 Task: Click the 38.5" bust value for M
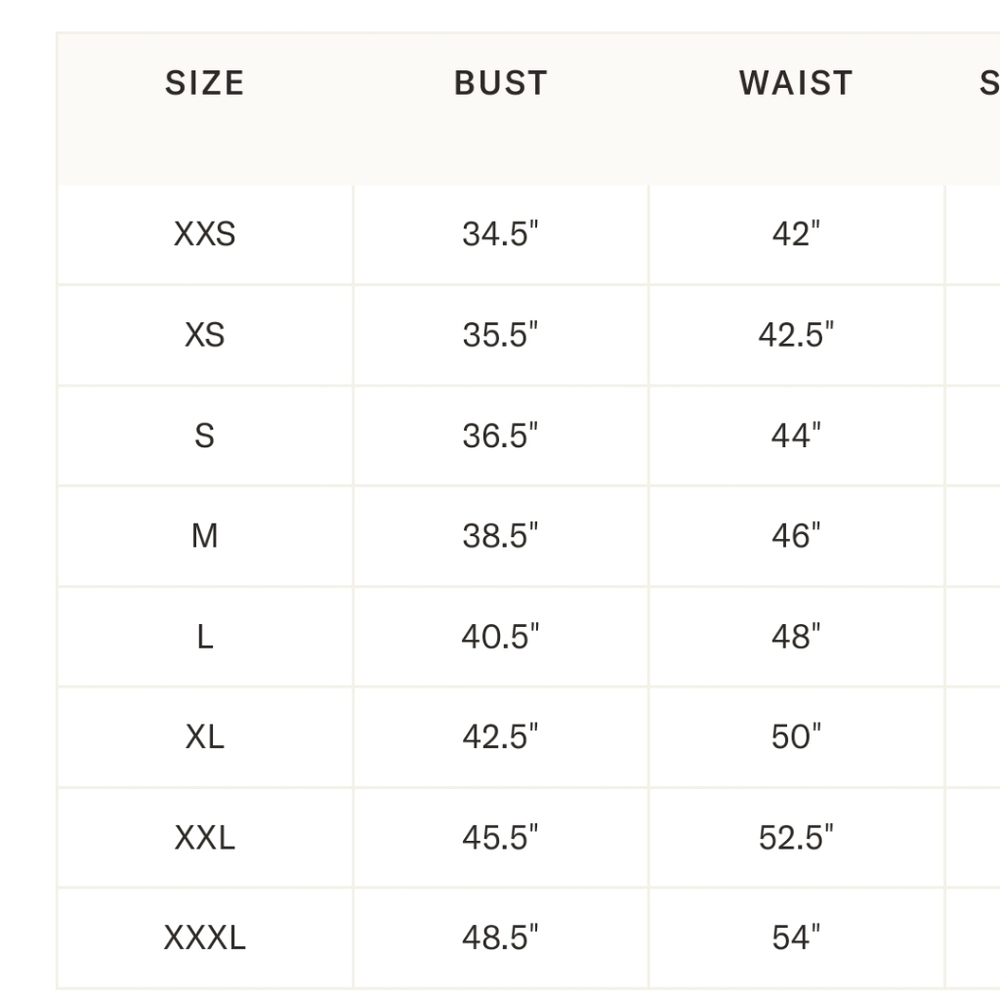coord(501,536)
